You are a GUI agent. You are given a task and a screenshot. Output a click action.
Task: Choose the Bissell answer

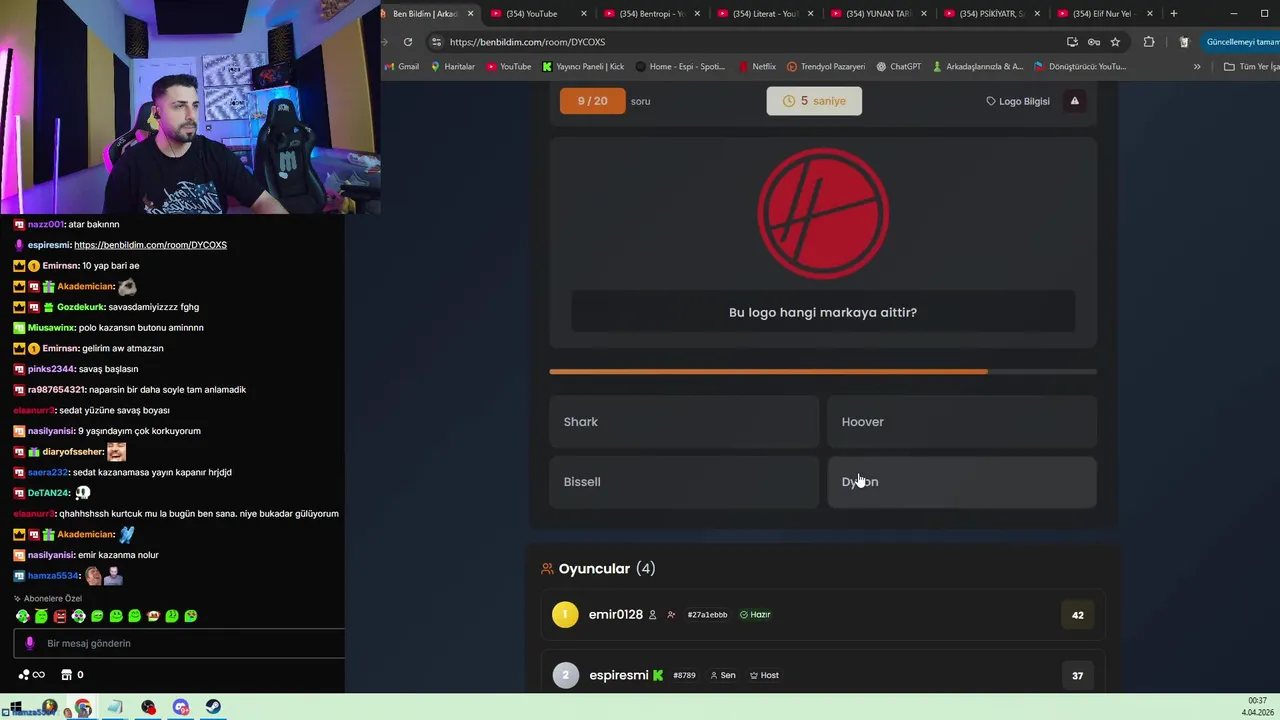coord(684,482)
